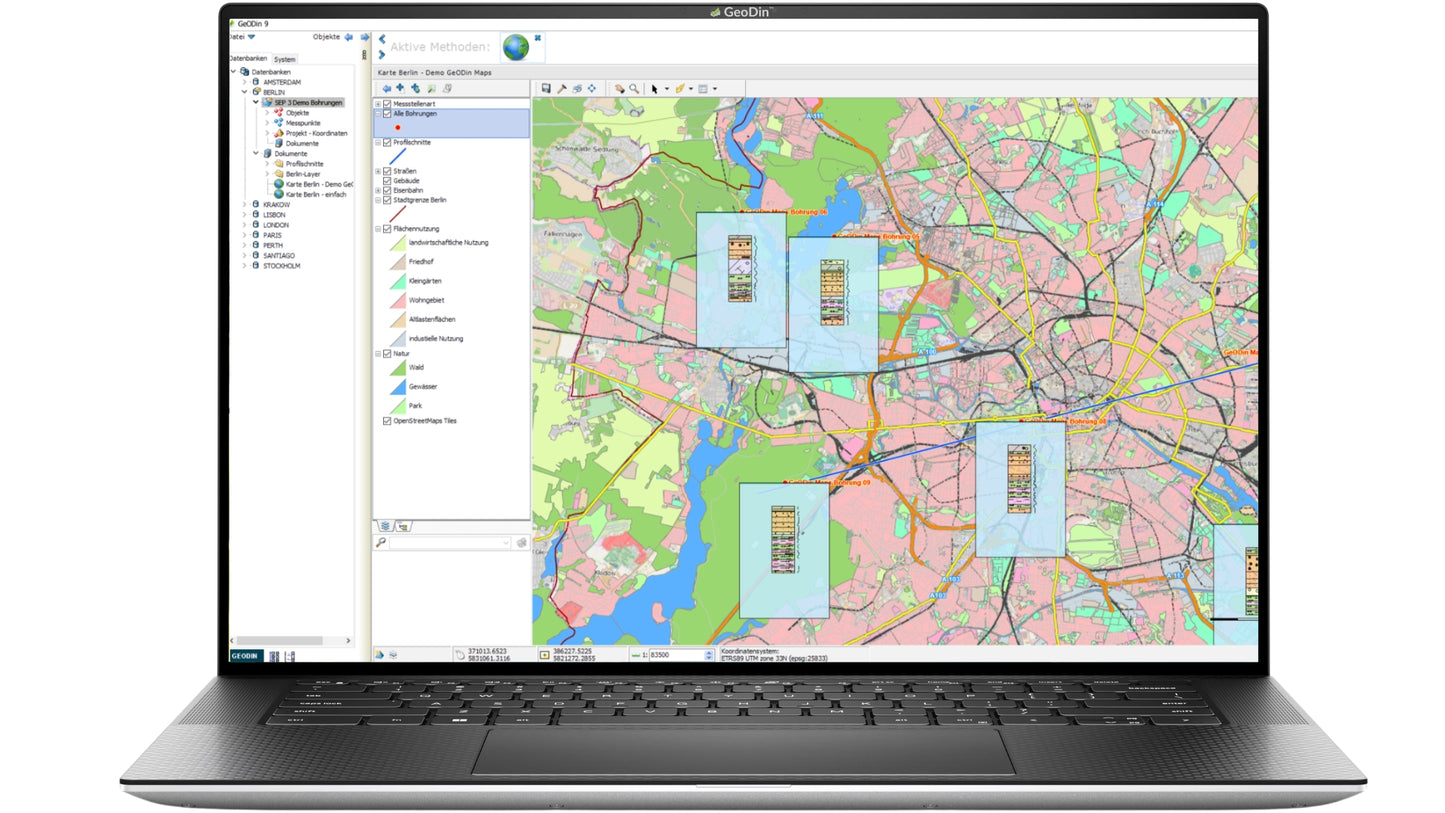Open the Datei menu
Image resolution: width=1445 pixels, height=813 pixels.
point(241,37)
